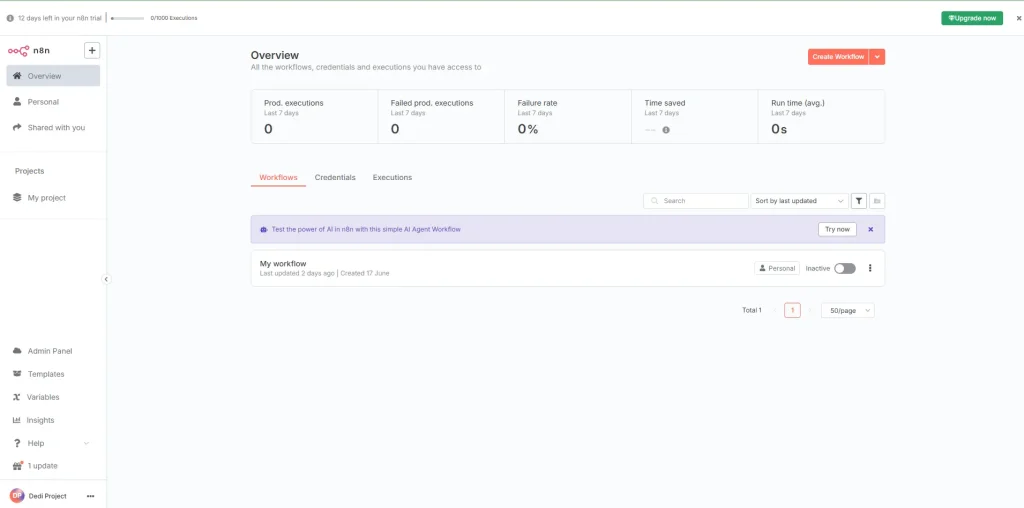Expand the Help menu
Image resolution: width=1024 pixels, height=508 pixels.
click(53, 443)
